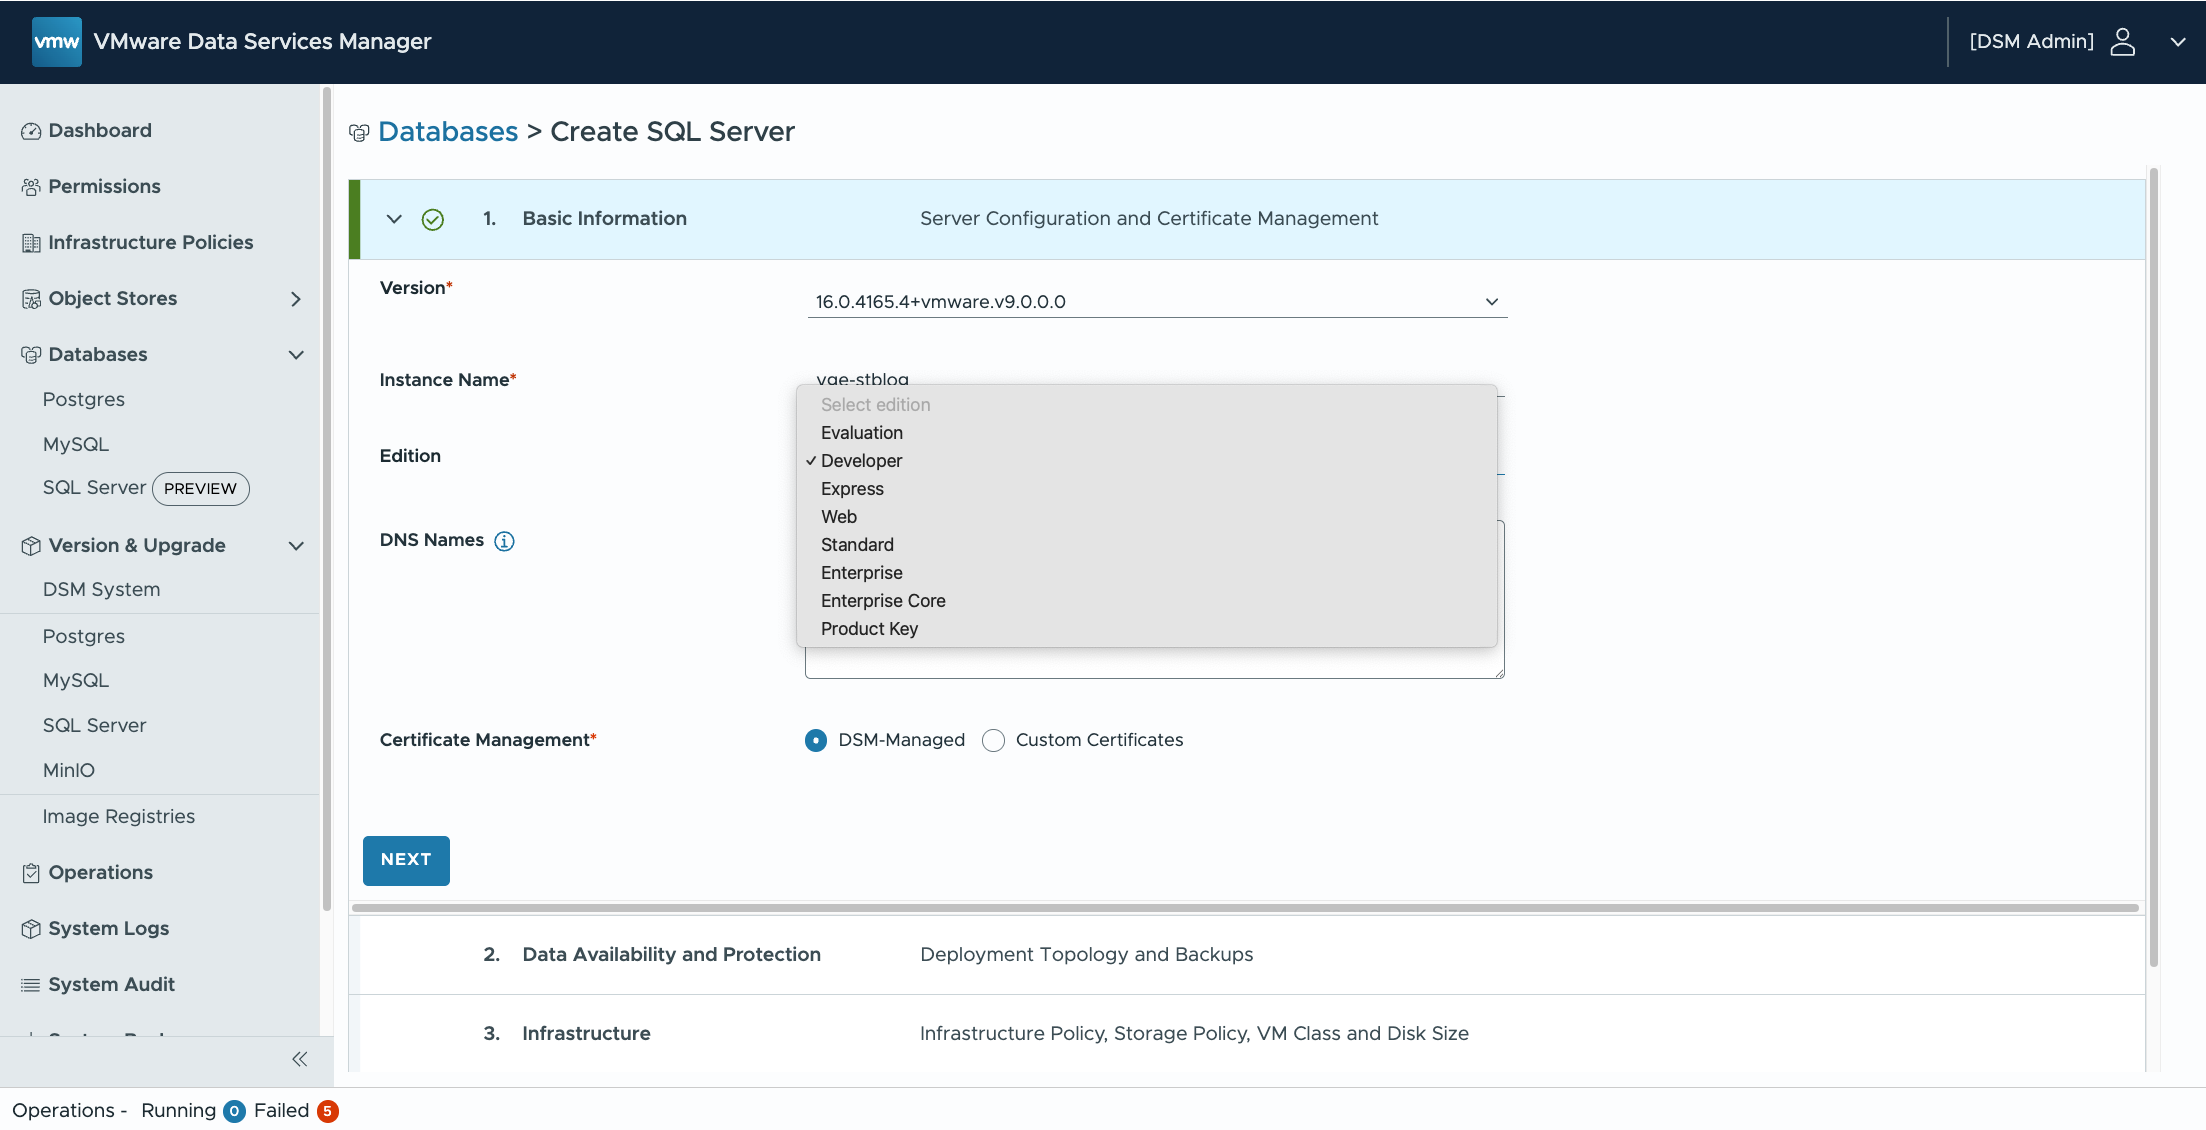Open the DSM Admin account dropdown

coord(2177,42)
